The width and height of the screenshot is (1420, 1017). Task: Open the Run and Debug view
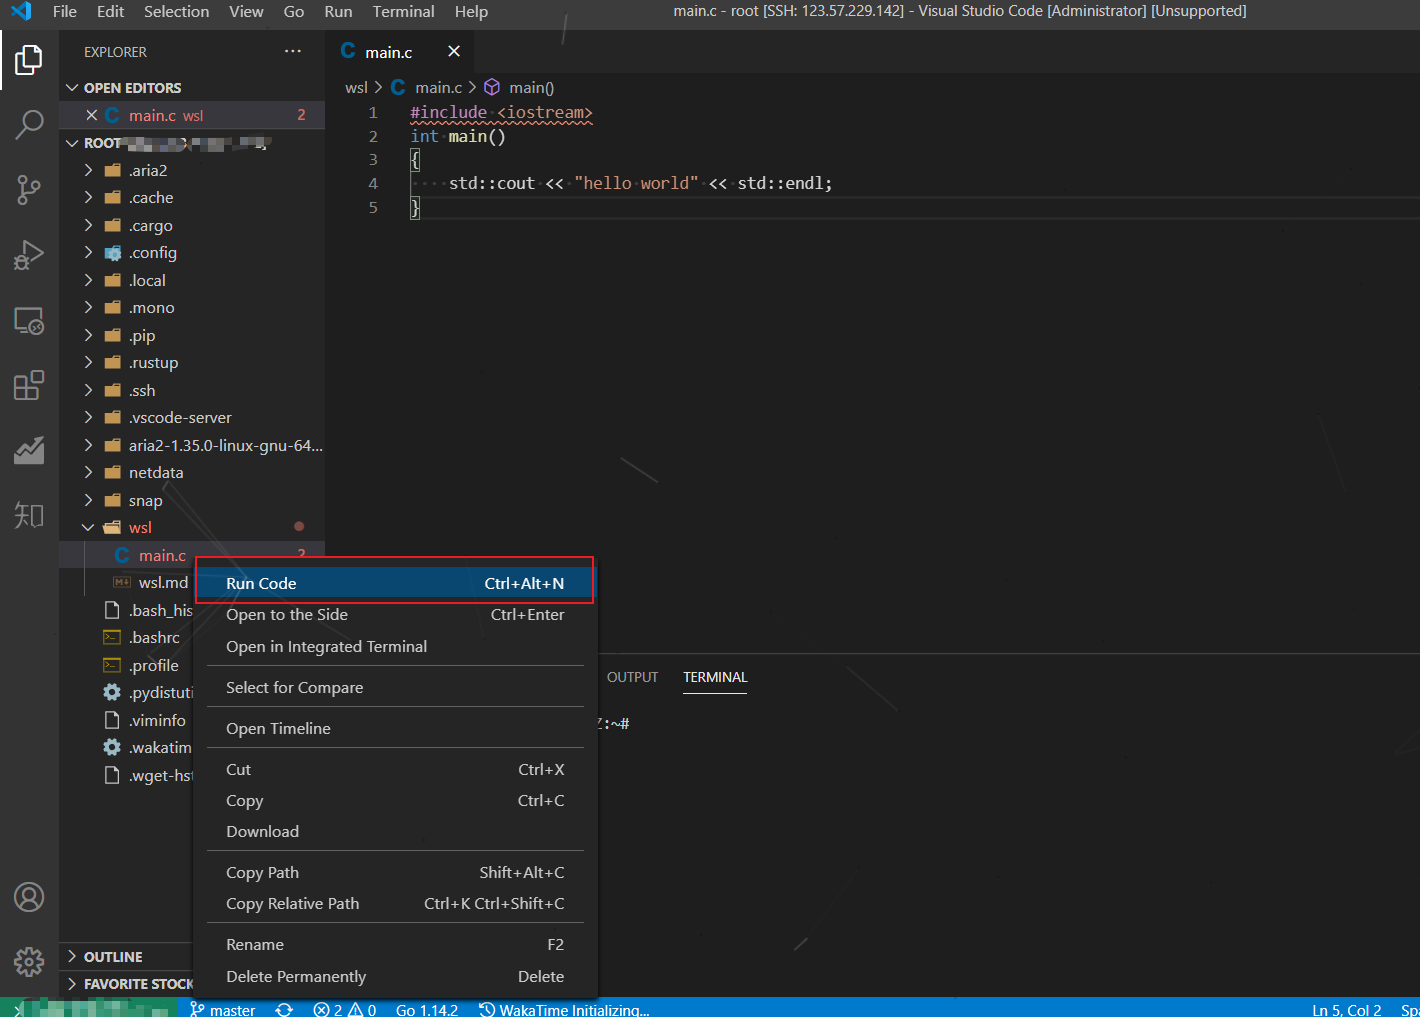tap(29, 254)
